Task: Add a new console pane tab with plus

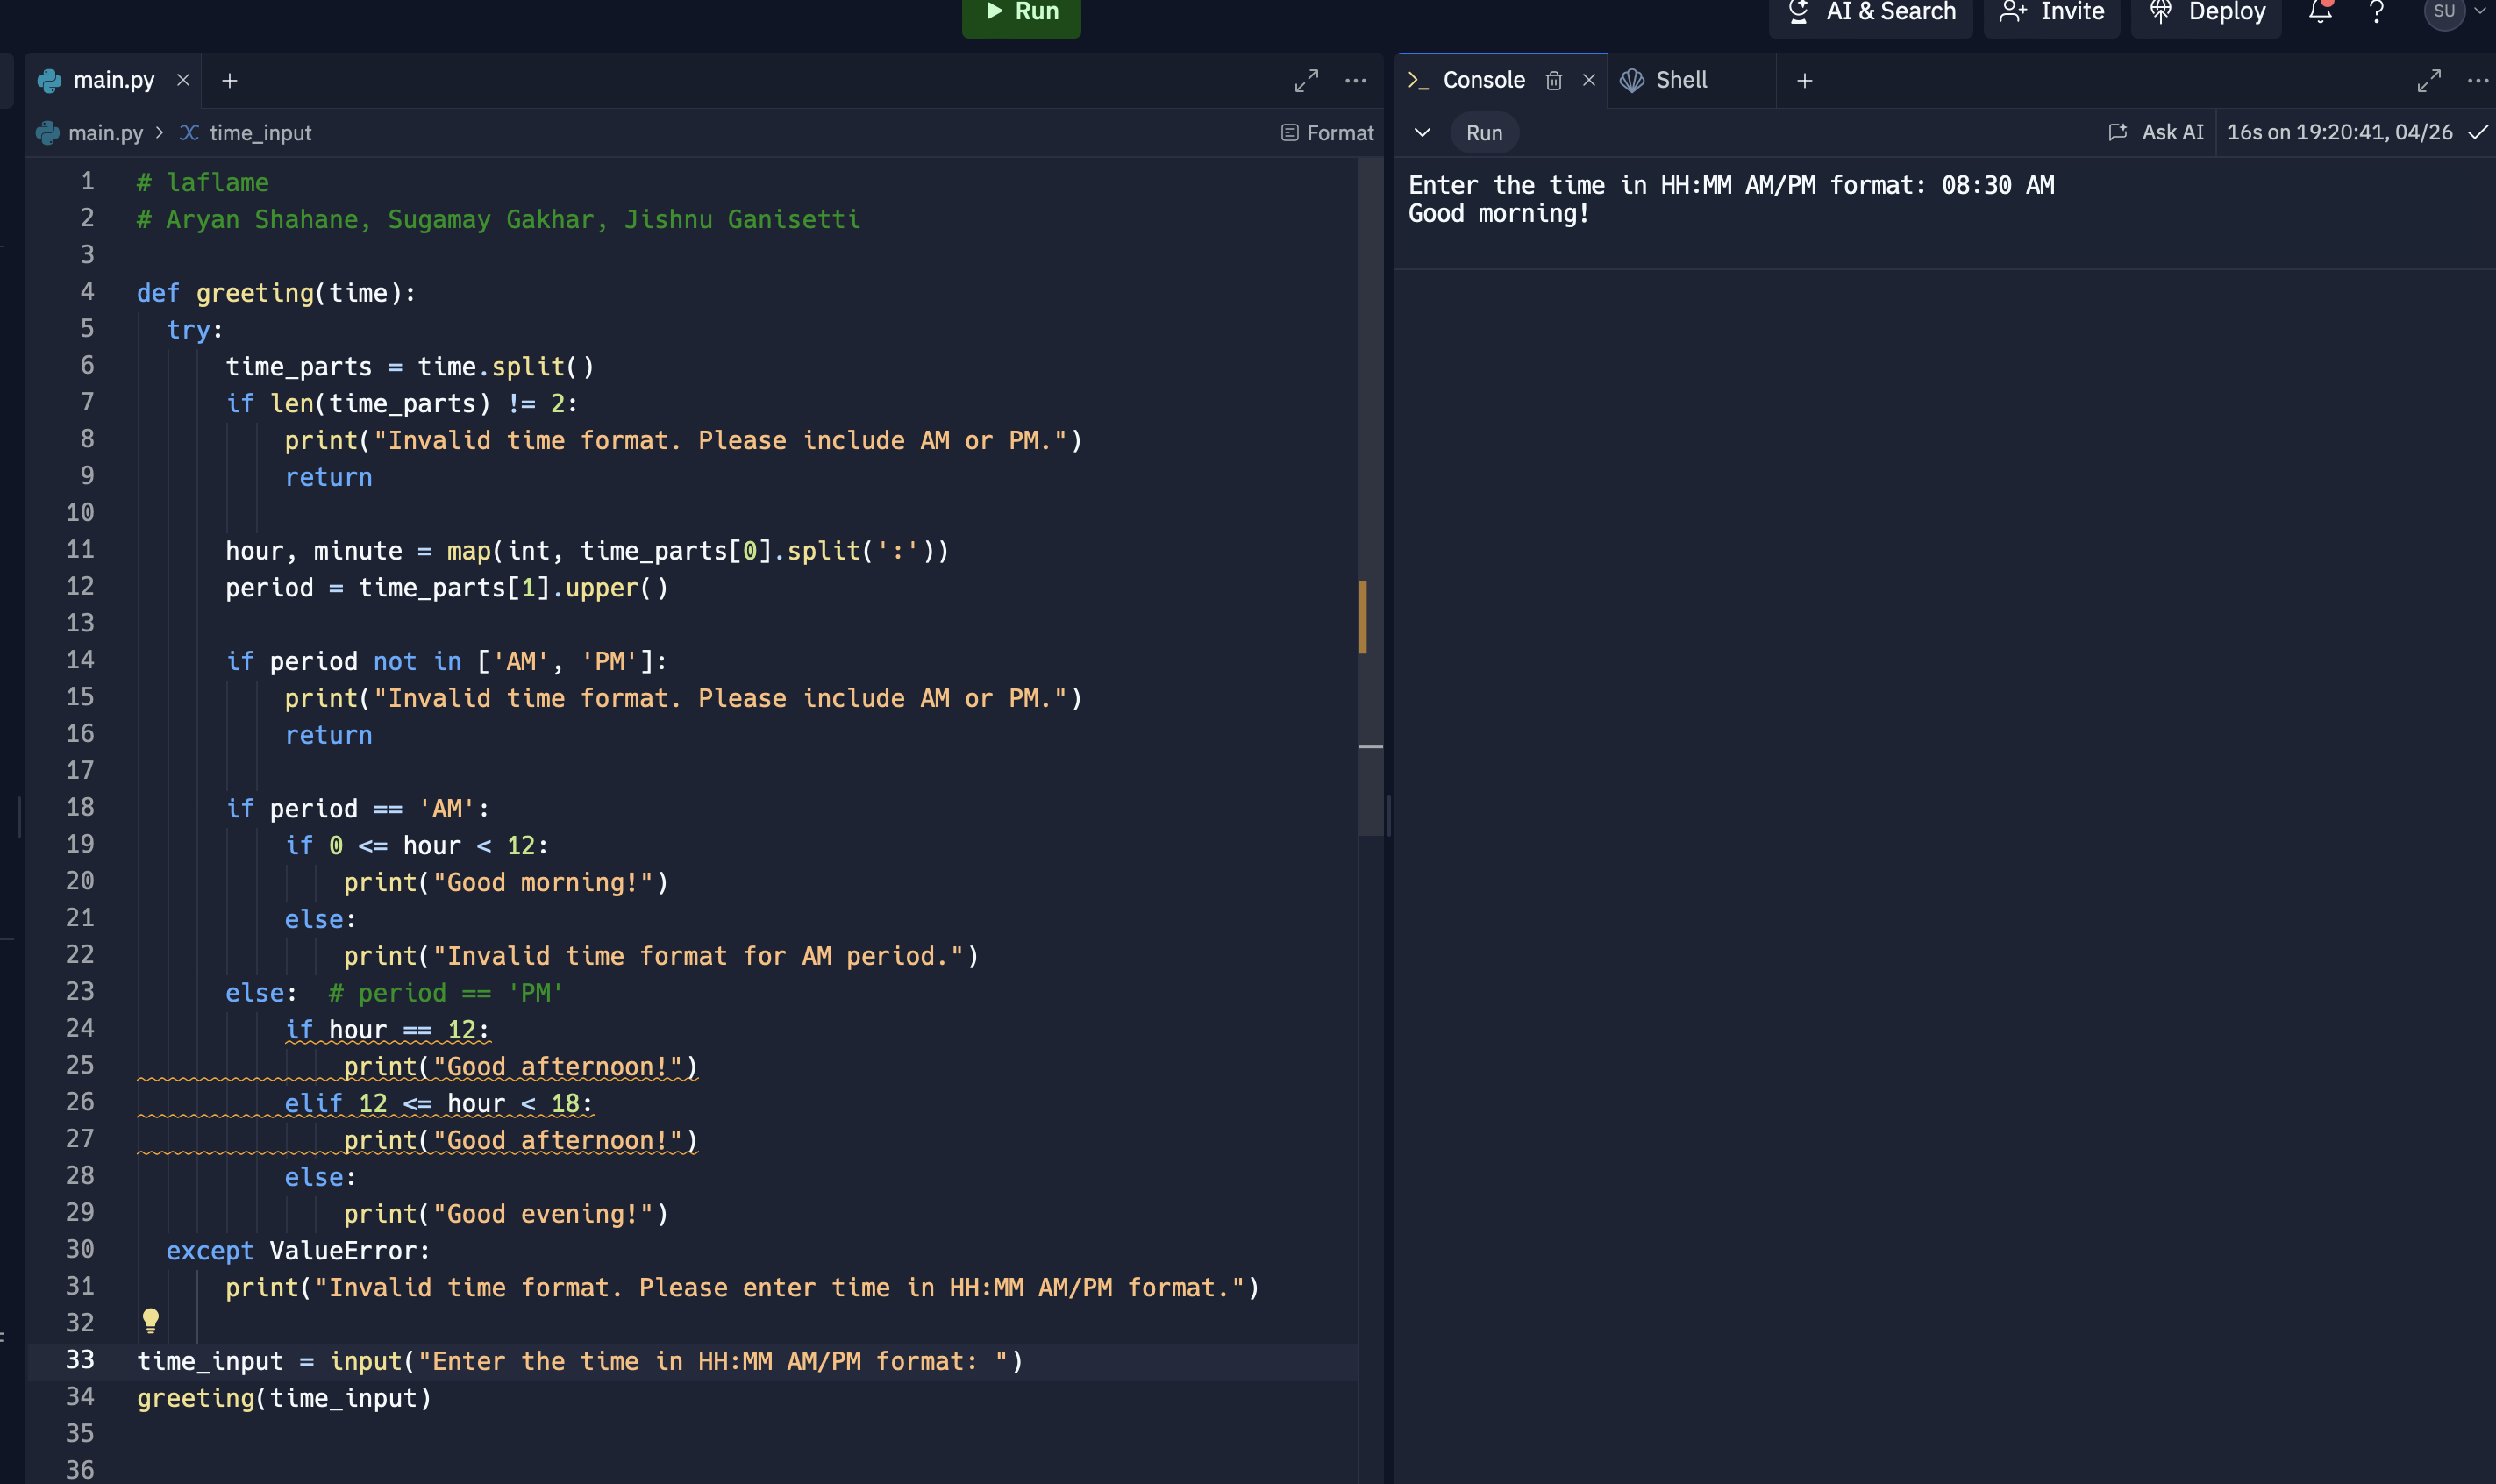Action: (x=1804, y=80)
